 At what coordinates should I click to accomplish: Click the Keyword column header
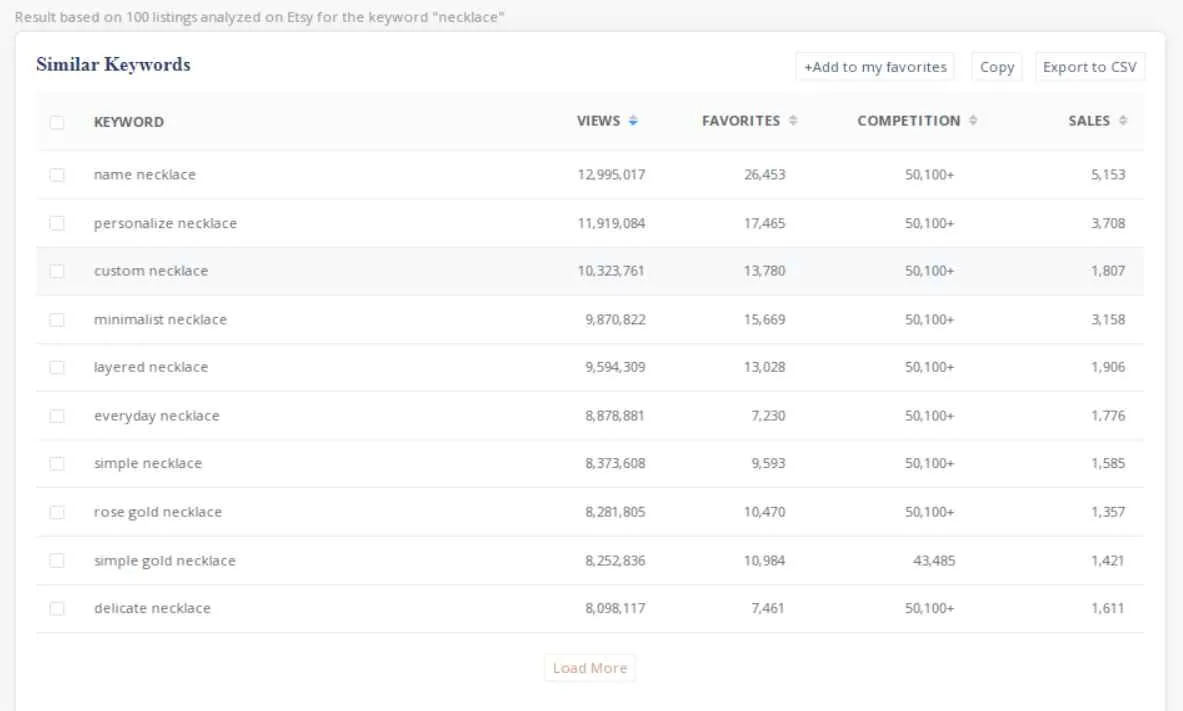coord(128,122)
